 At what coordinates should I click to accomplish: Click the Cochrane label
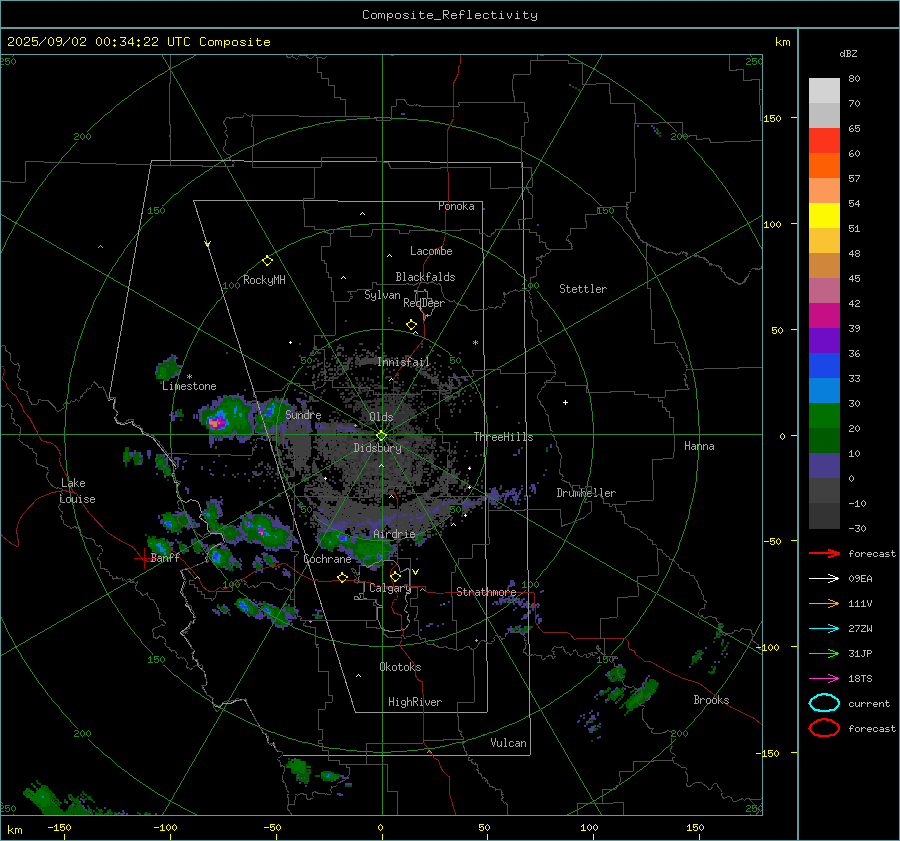point(327,559)
